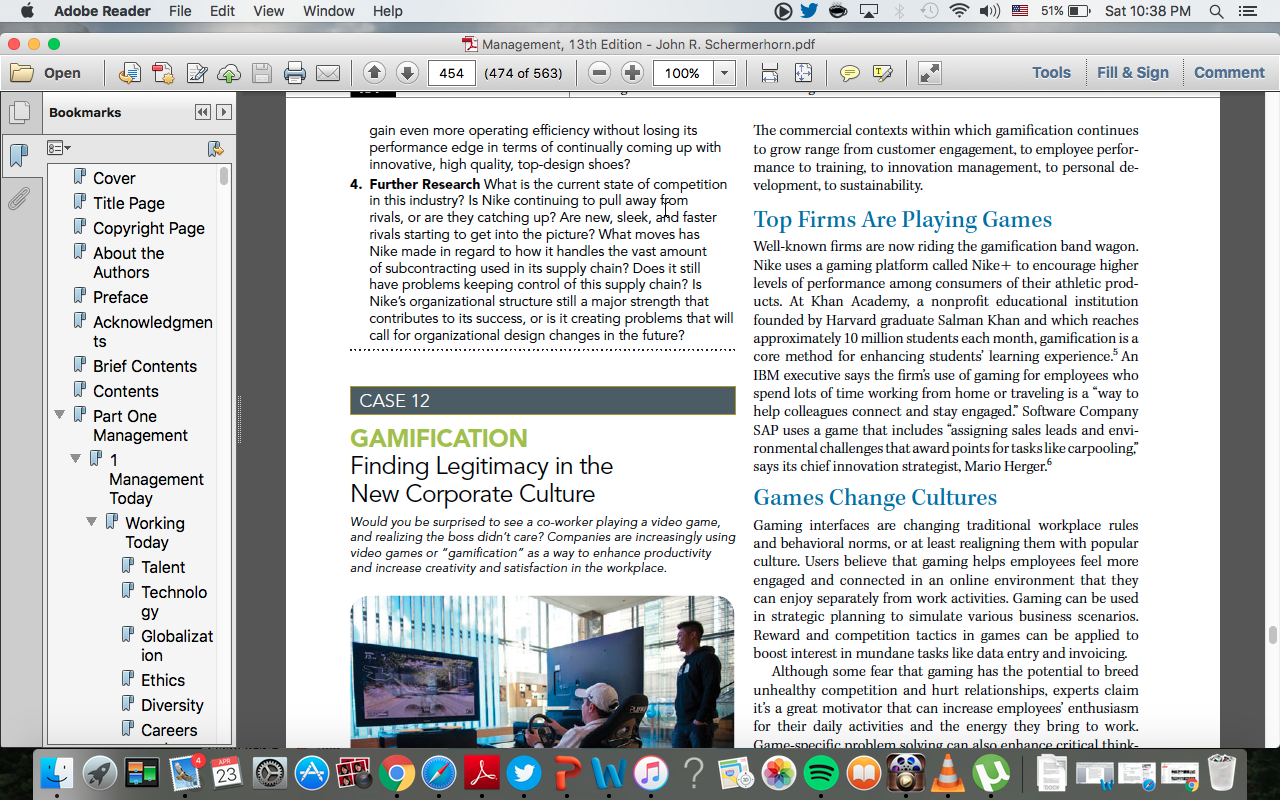Click the new bookmark icon
Viewport: 1280px width, 800px height.
(215, 148)
